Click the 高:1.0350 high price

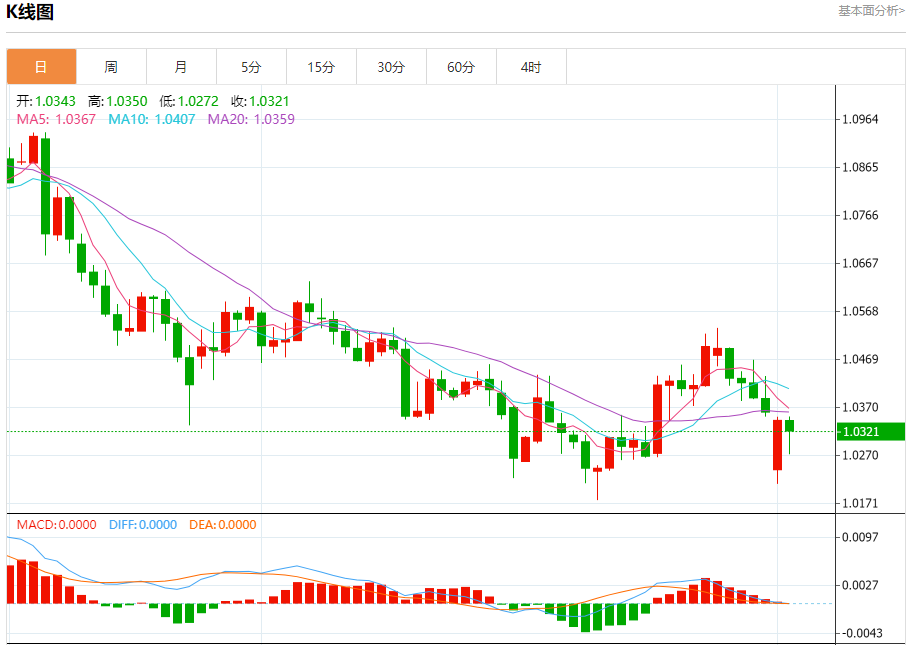(x=117, y=101)
